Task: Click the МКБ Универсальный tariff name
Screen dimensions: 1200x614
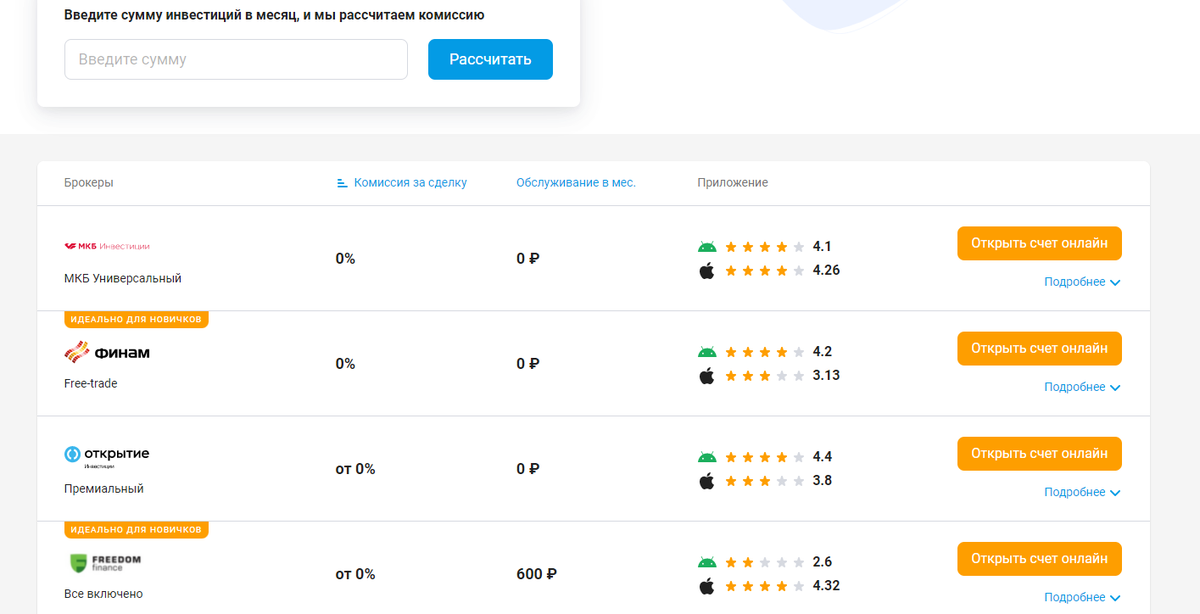Action: 123,279
